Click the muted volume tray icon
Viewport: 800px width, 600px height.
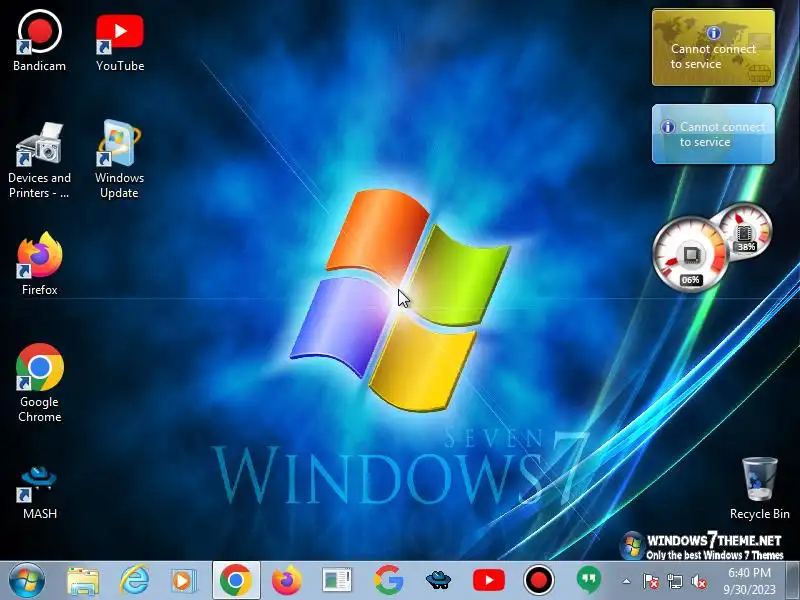(x=698, y=581)
